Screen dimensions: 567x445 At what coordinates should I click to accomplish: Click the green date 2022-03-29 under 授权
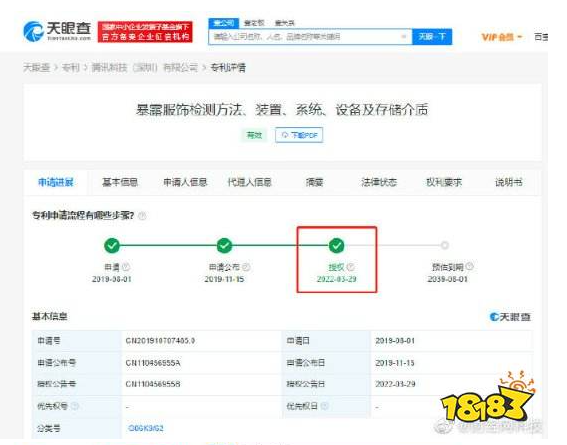coord(337,279)
